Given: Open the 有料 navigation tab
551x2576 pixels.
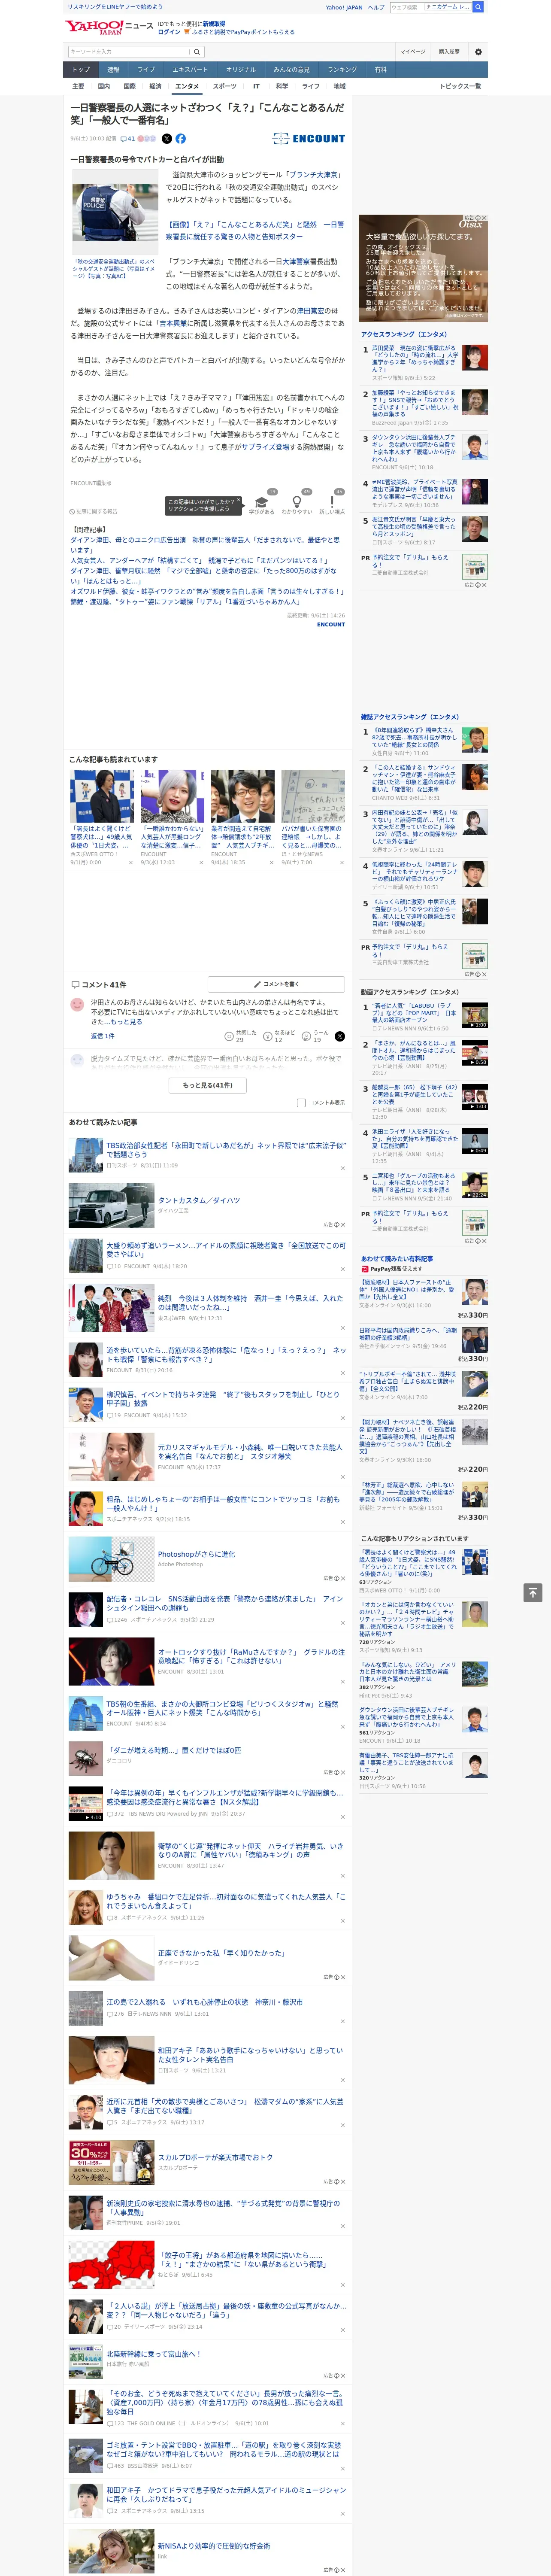Looking at the screenshot, I should click(380, 70).
